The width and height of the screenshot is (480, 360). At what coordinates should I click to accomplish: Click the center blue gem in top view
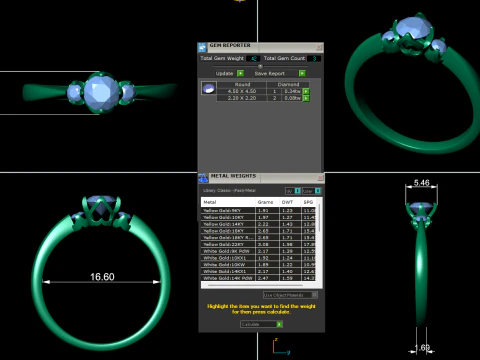(x=101, y=92)
